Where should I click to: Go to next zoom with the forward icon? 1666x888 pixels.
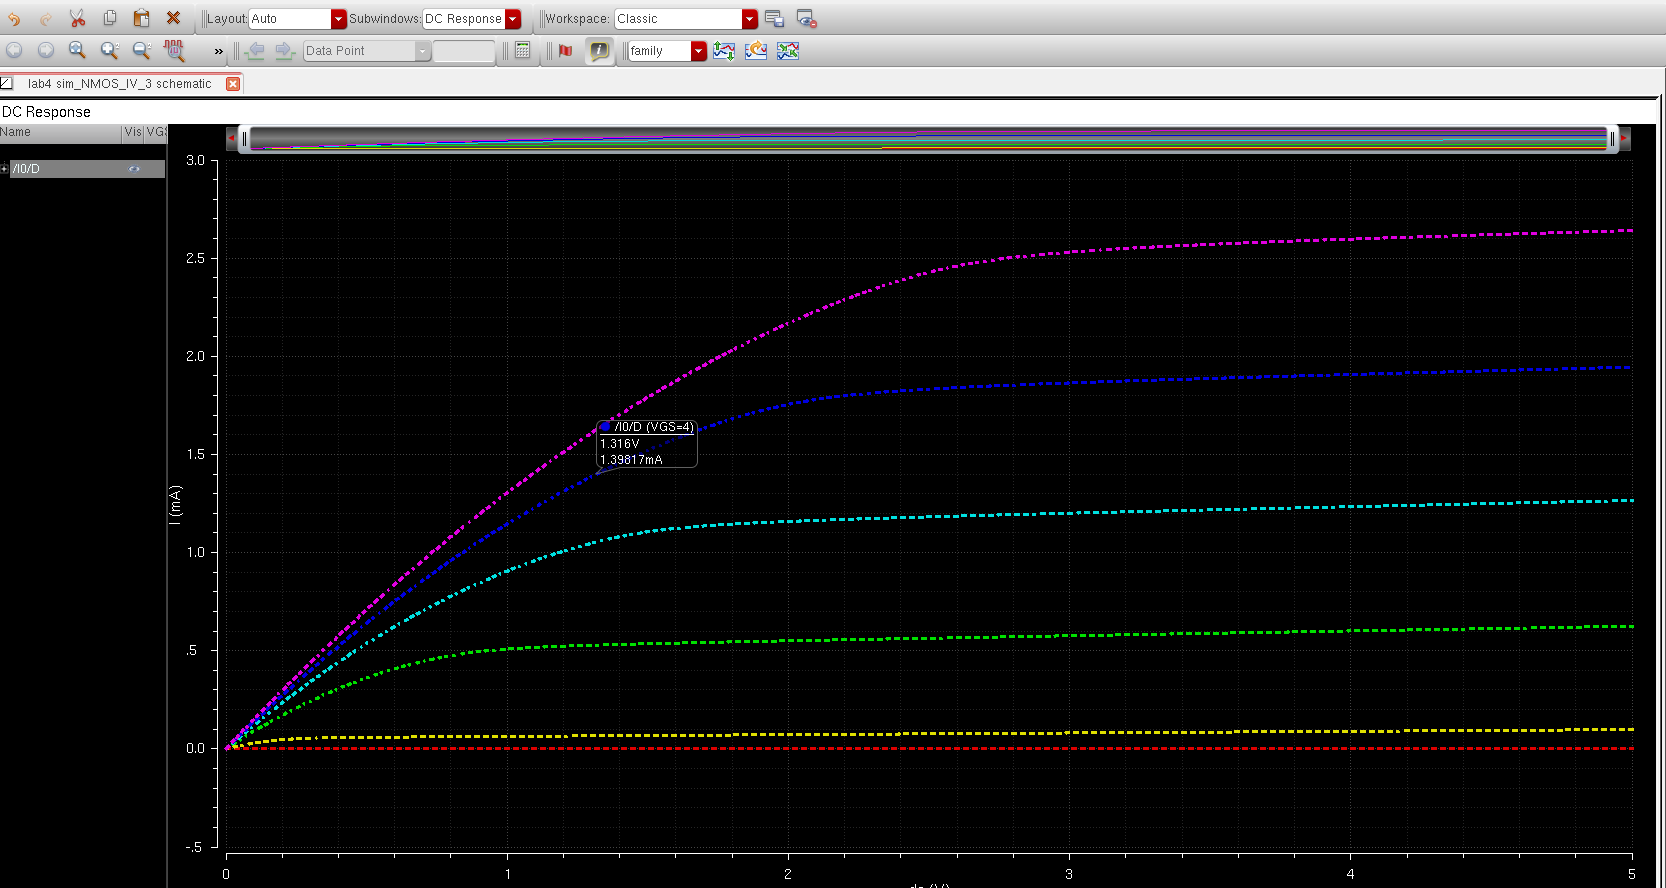[x=46, y=50]
